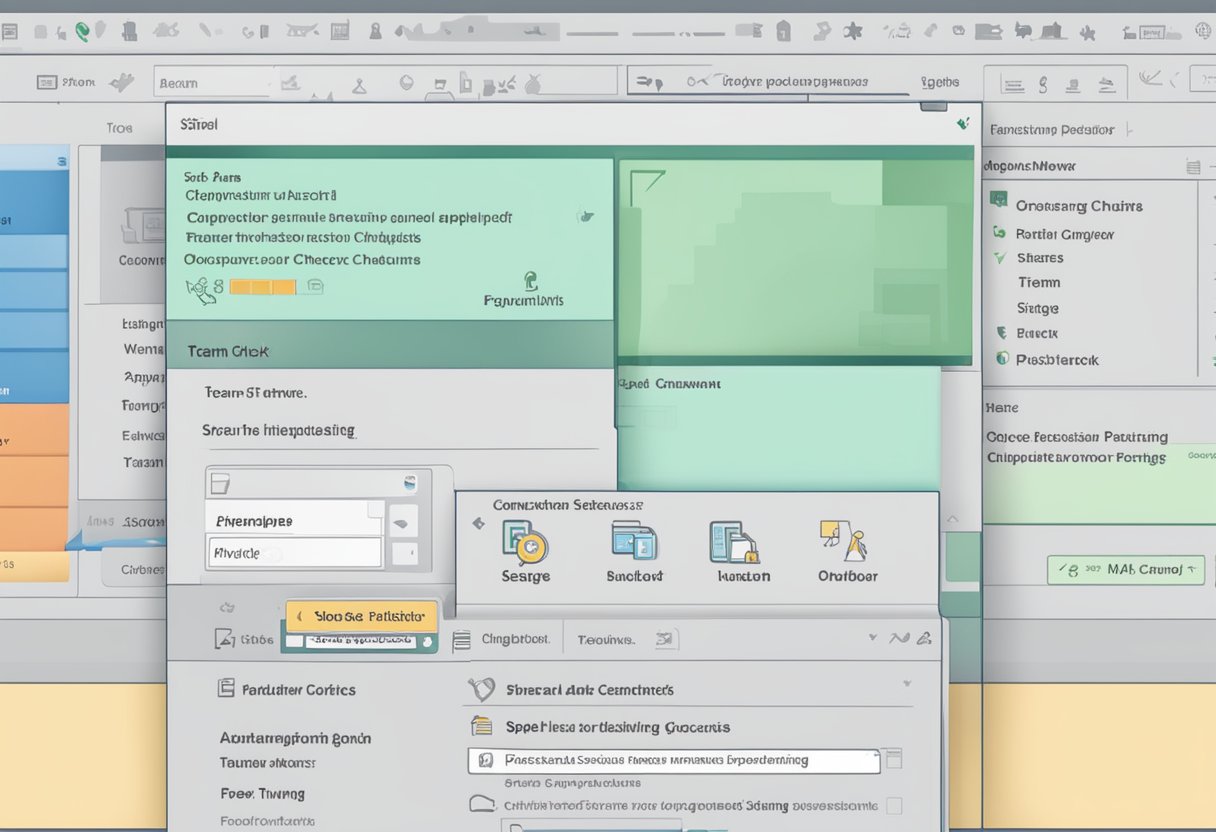Open dropdown arrow right of Teouinks tab
Image resolution: width=1216 pixels, height=832 pixels.
872,637
